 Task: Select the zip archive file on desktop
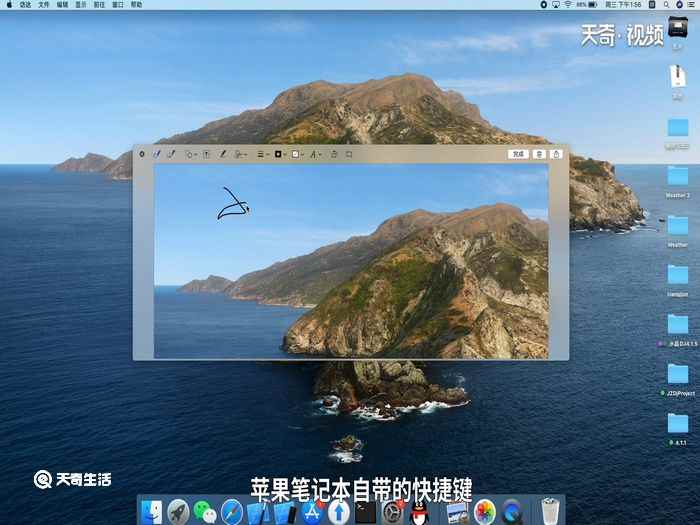click(x=678, y=77)
